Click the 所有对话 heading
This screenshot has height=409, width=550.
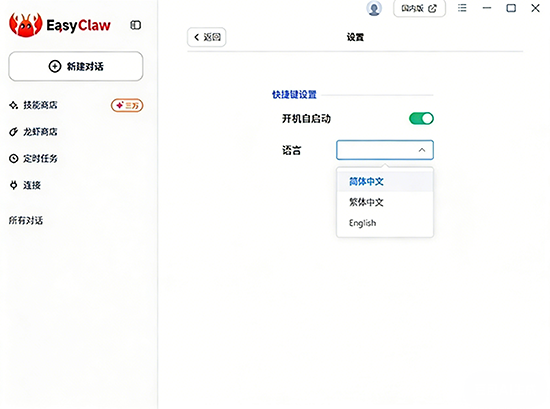[x=26, y=221]
